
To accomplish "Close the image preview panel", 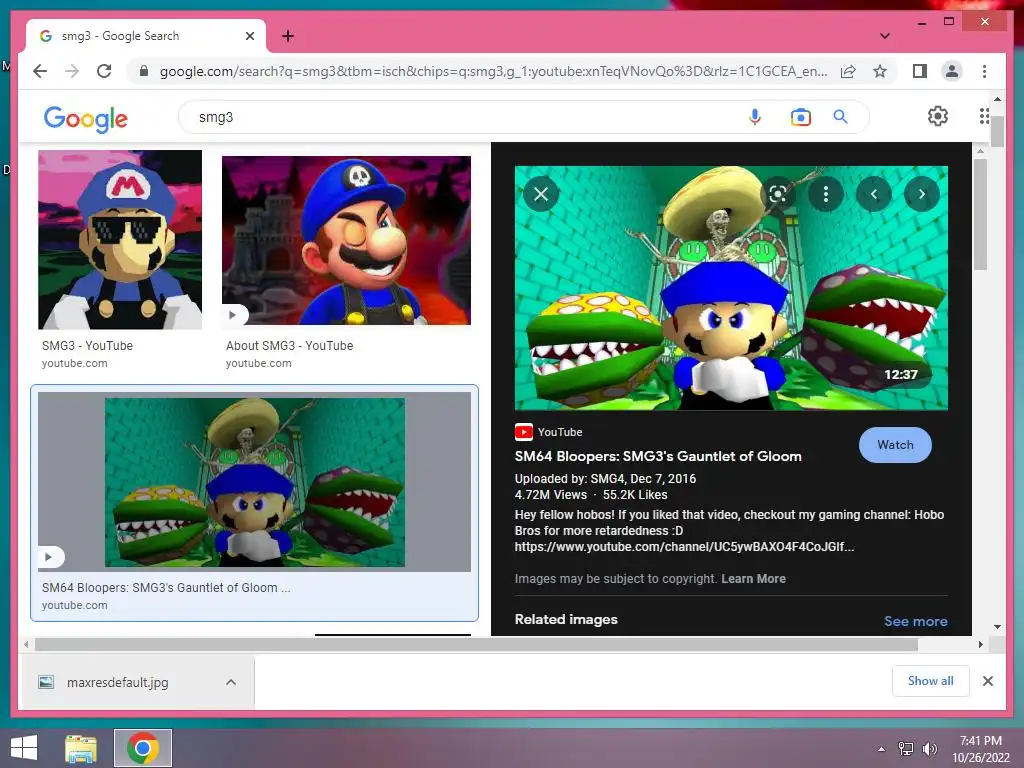I will point(541,194).
